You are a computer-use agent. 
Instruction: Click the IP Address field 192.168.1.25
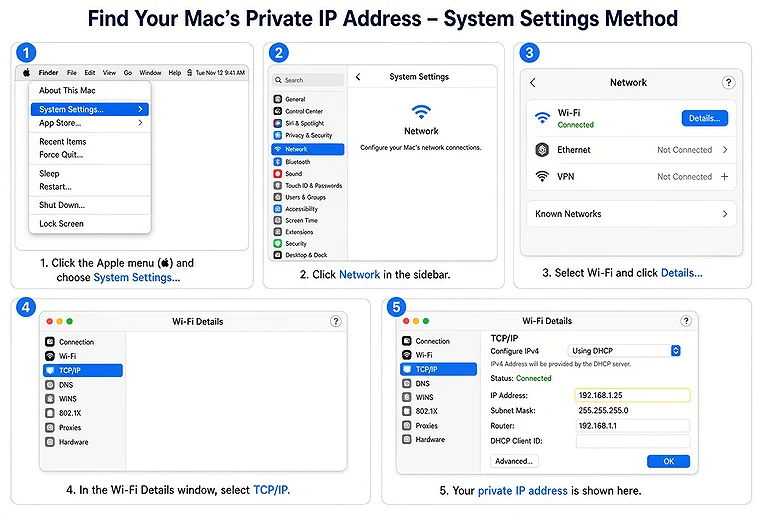click(x=632, y=395)
